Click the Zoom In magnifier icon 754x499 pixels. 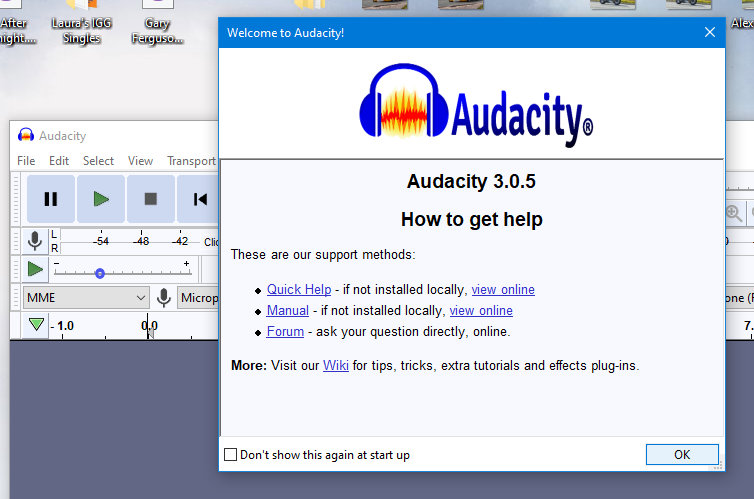coord(734,213)
